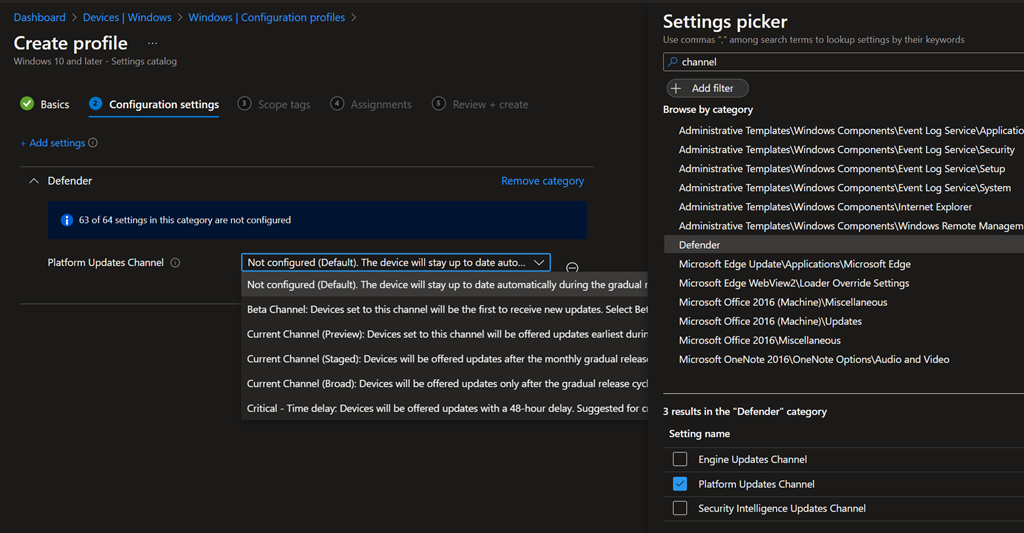Click the Remove category link
The width and height of the screenshot is (1024, 533).
542,181
